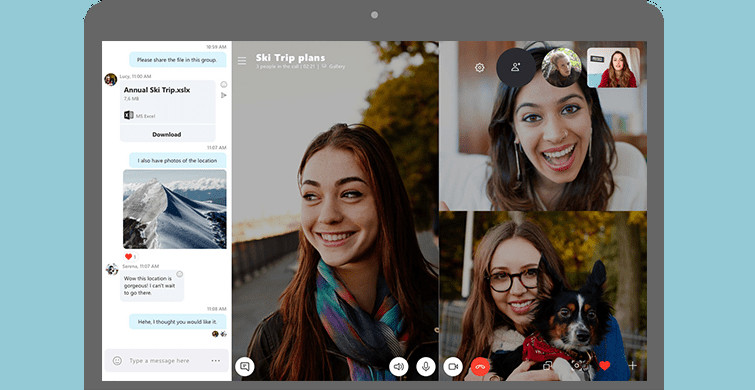Forward Lucy's file message arrow icon
The image size is (755, 390).
tap(223, 95)
